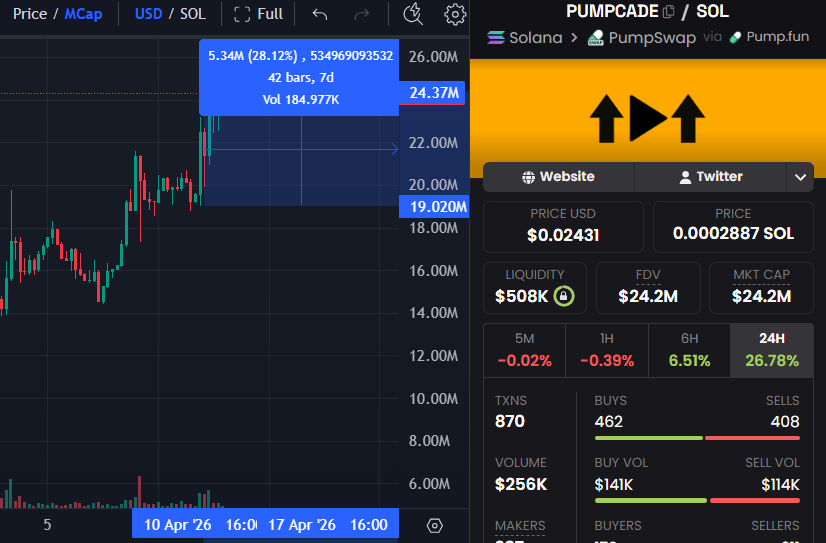Open chart settings gear
This screenshot has width=826, height=543.
(455, 14)
